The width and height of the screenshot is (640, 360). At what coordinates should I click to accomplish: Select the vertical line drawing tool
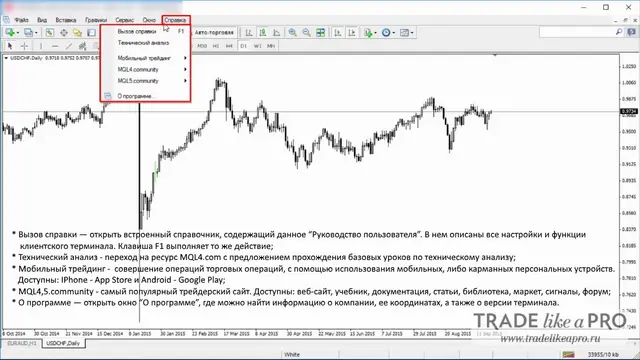40,46
